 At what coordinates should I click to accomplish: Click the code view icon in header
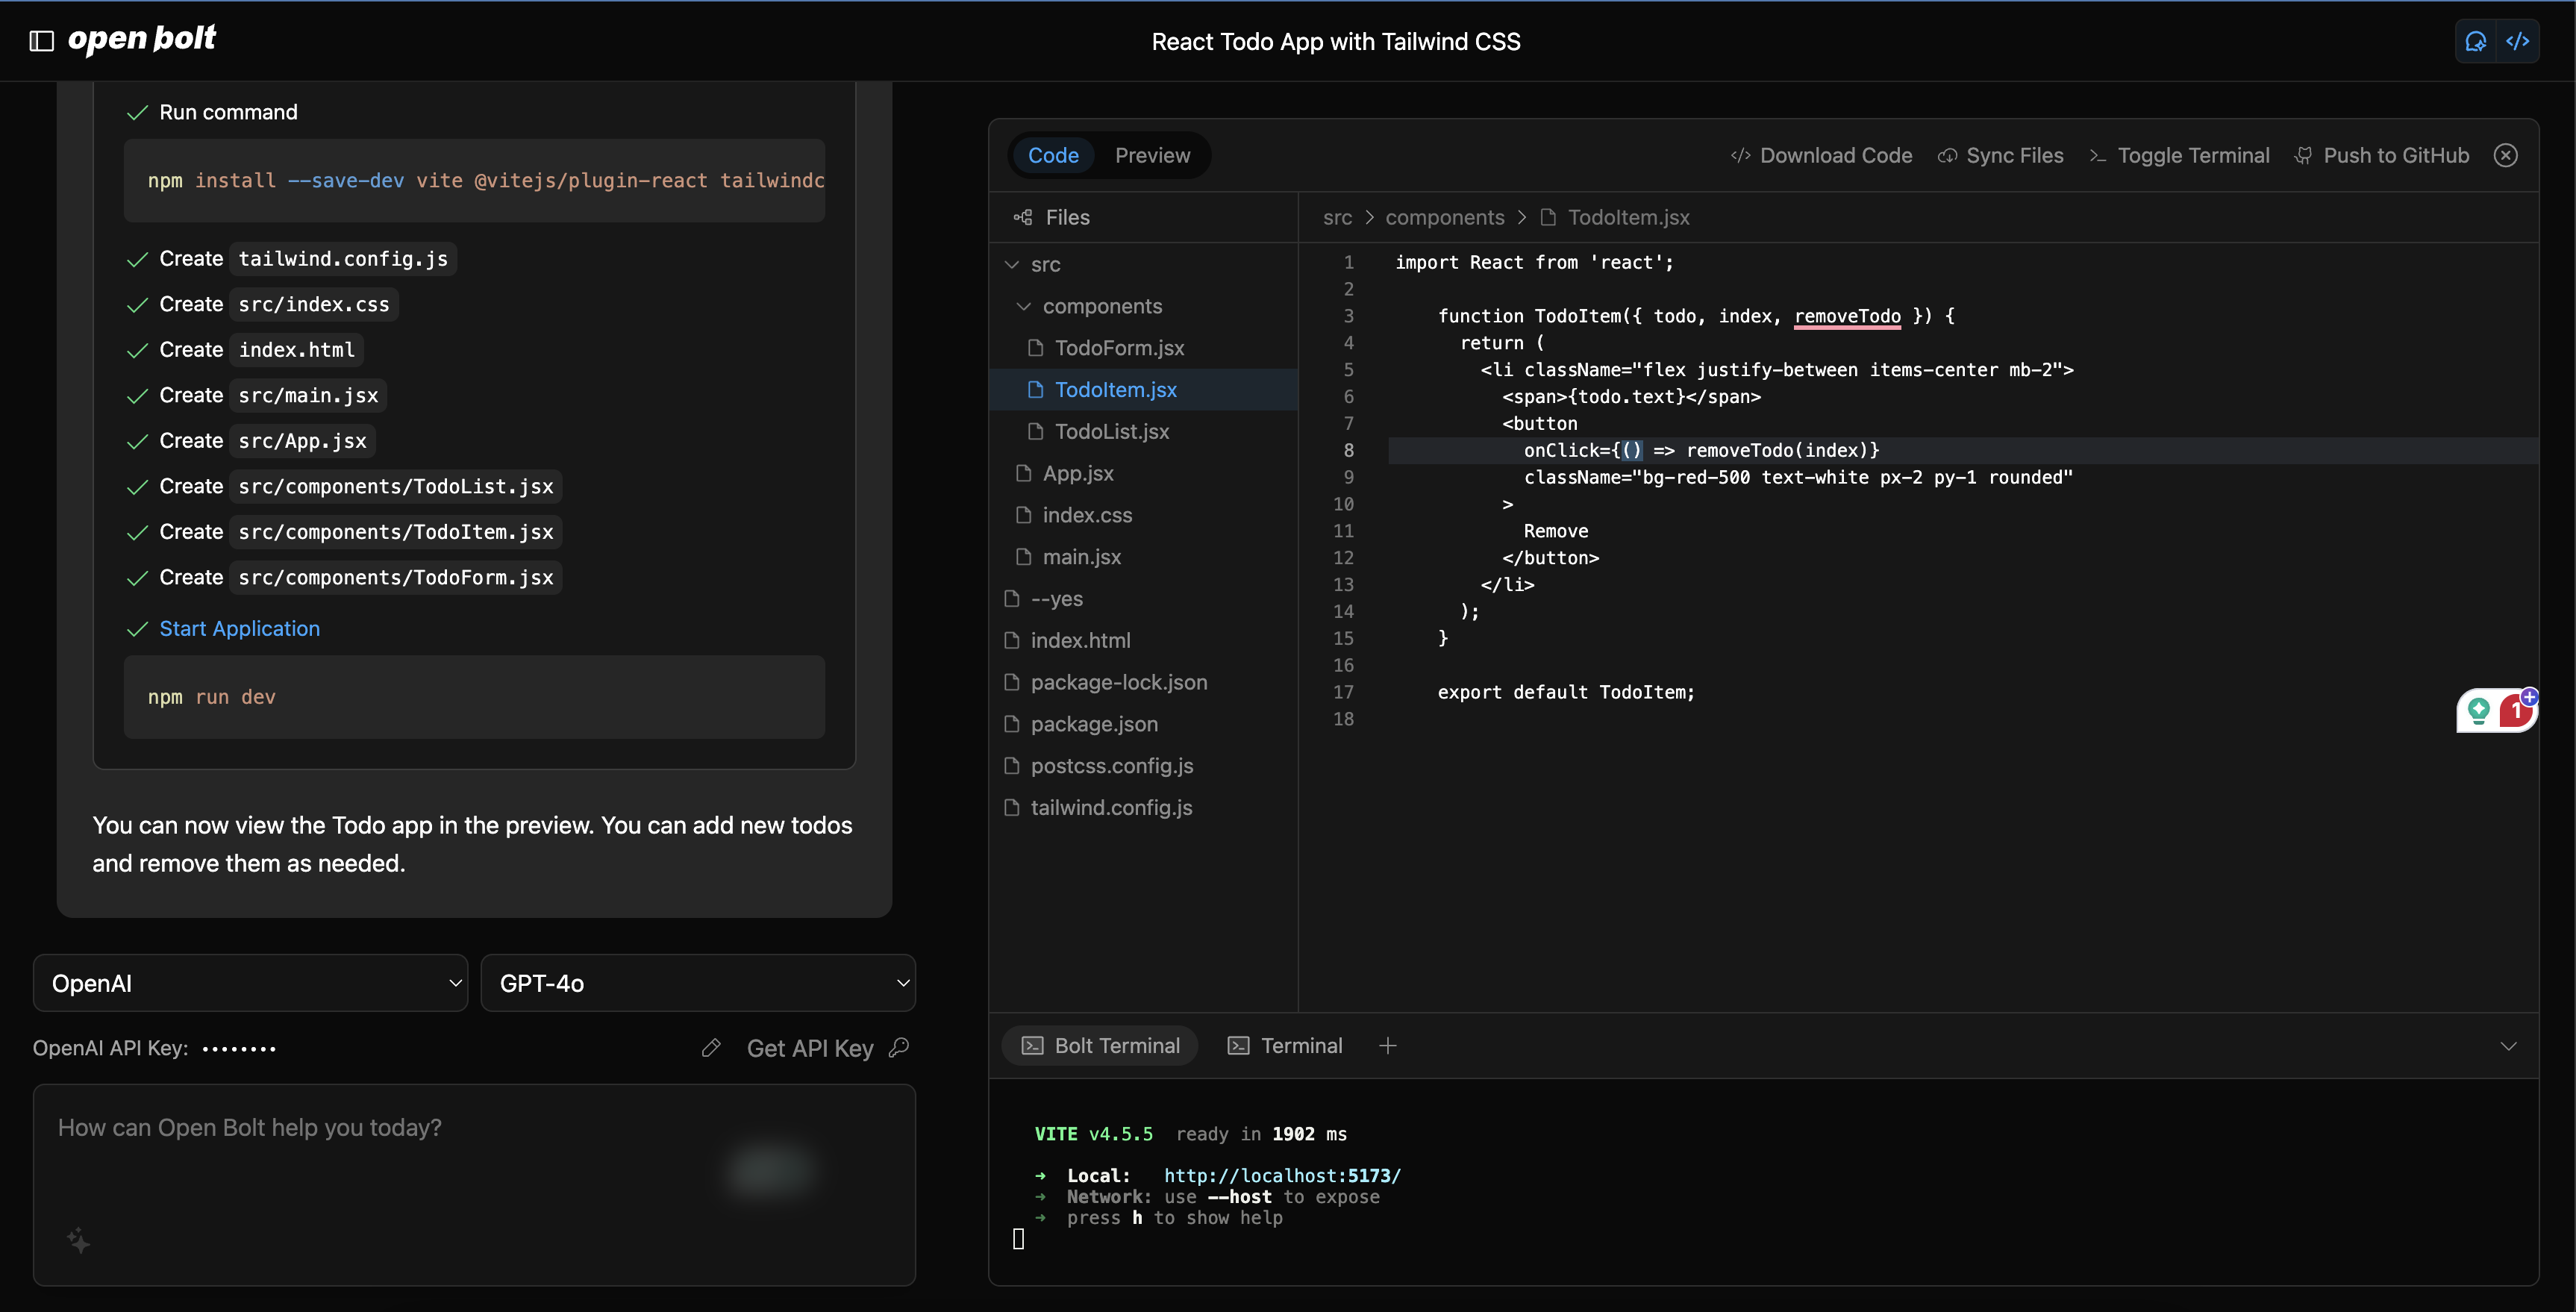coord(2518,41)
